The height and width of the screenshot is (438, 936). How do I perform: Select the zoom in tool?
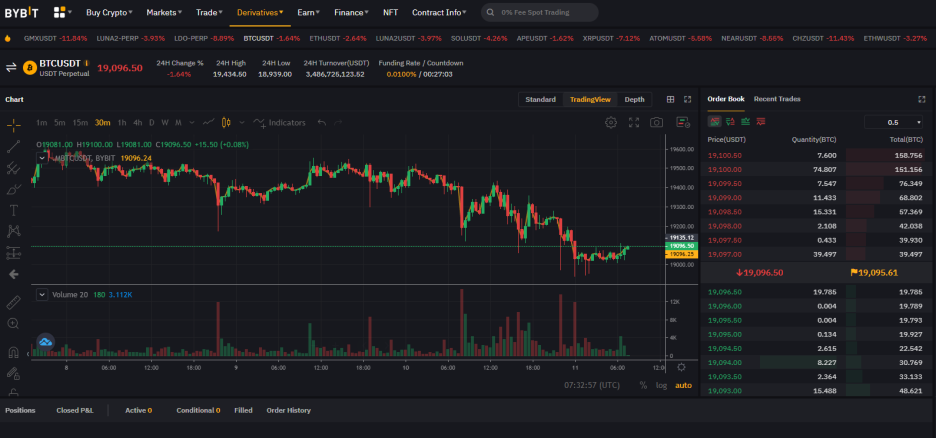point(13,323)
